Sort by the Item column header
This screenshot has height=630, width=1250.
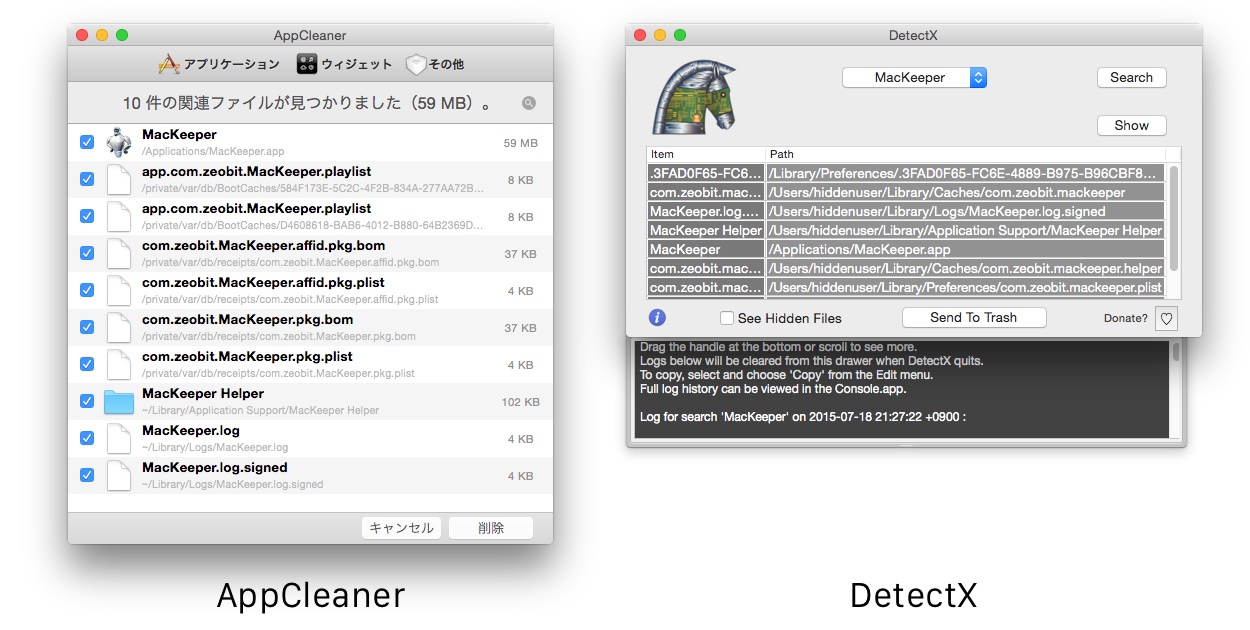coord(706,154)
